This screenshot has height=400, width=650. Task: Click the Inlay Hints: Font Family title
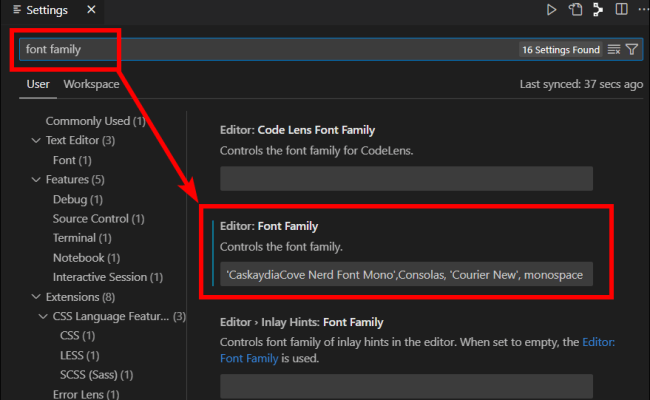click(301, 322)
